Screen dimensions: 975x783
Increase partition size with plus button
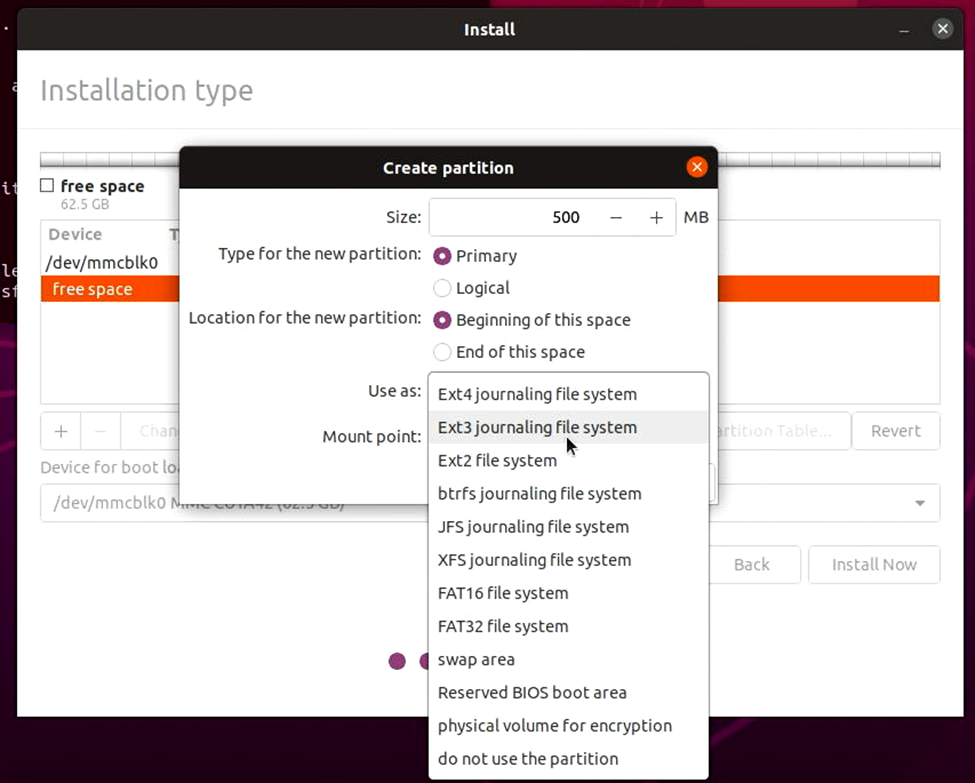656,218
